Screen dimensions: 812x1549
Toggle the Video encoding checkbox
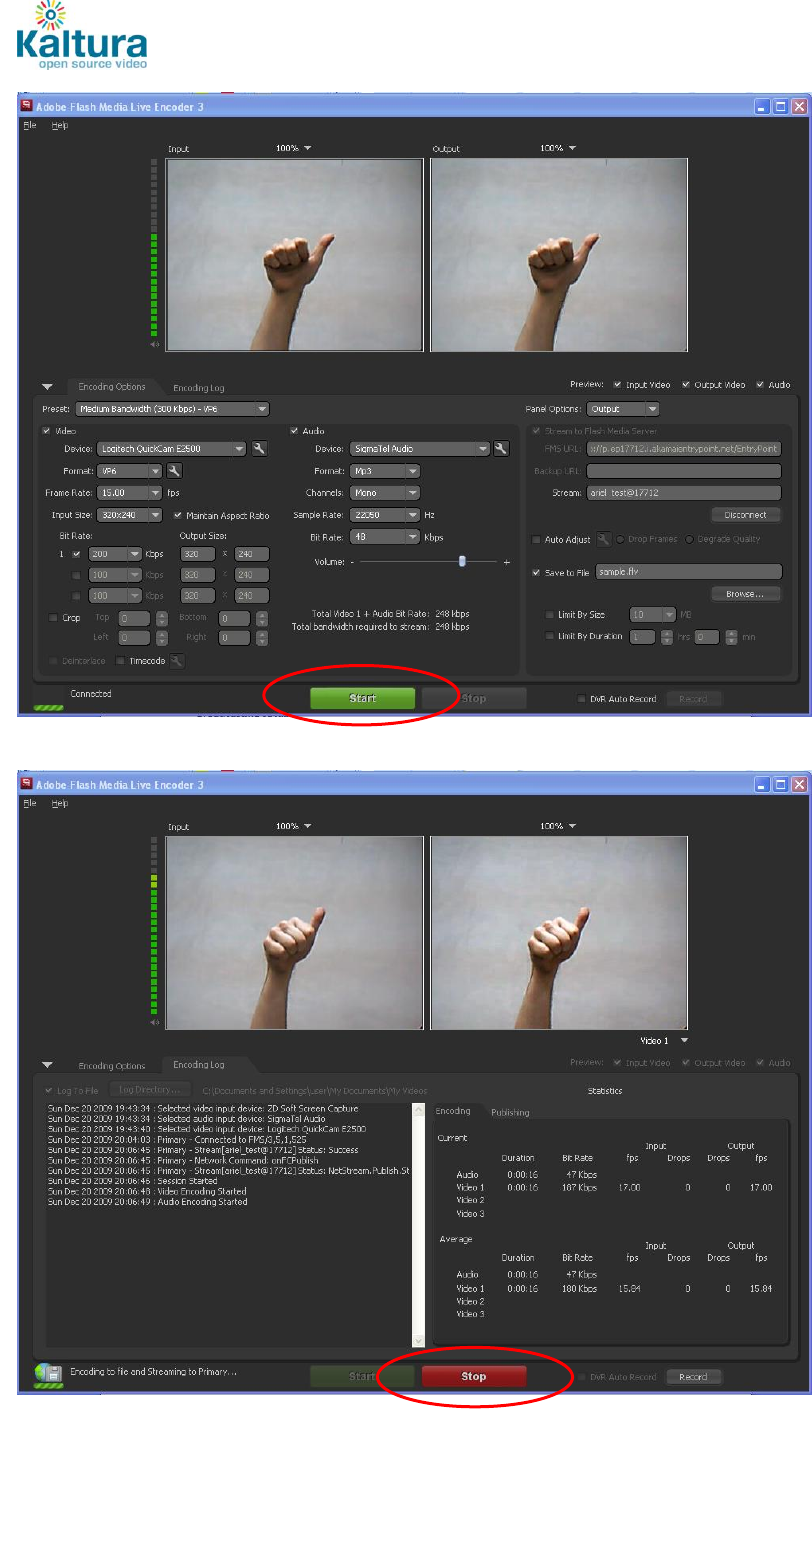[46, 431]
